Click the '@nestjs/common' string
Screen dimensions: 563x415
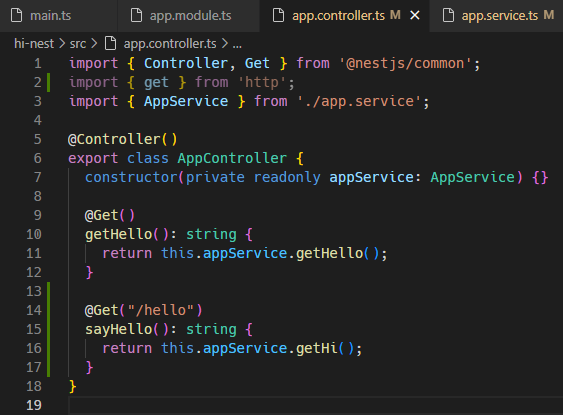tap(405, 64)
